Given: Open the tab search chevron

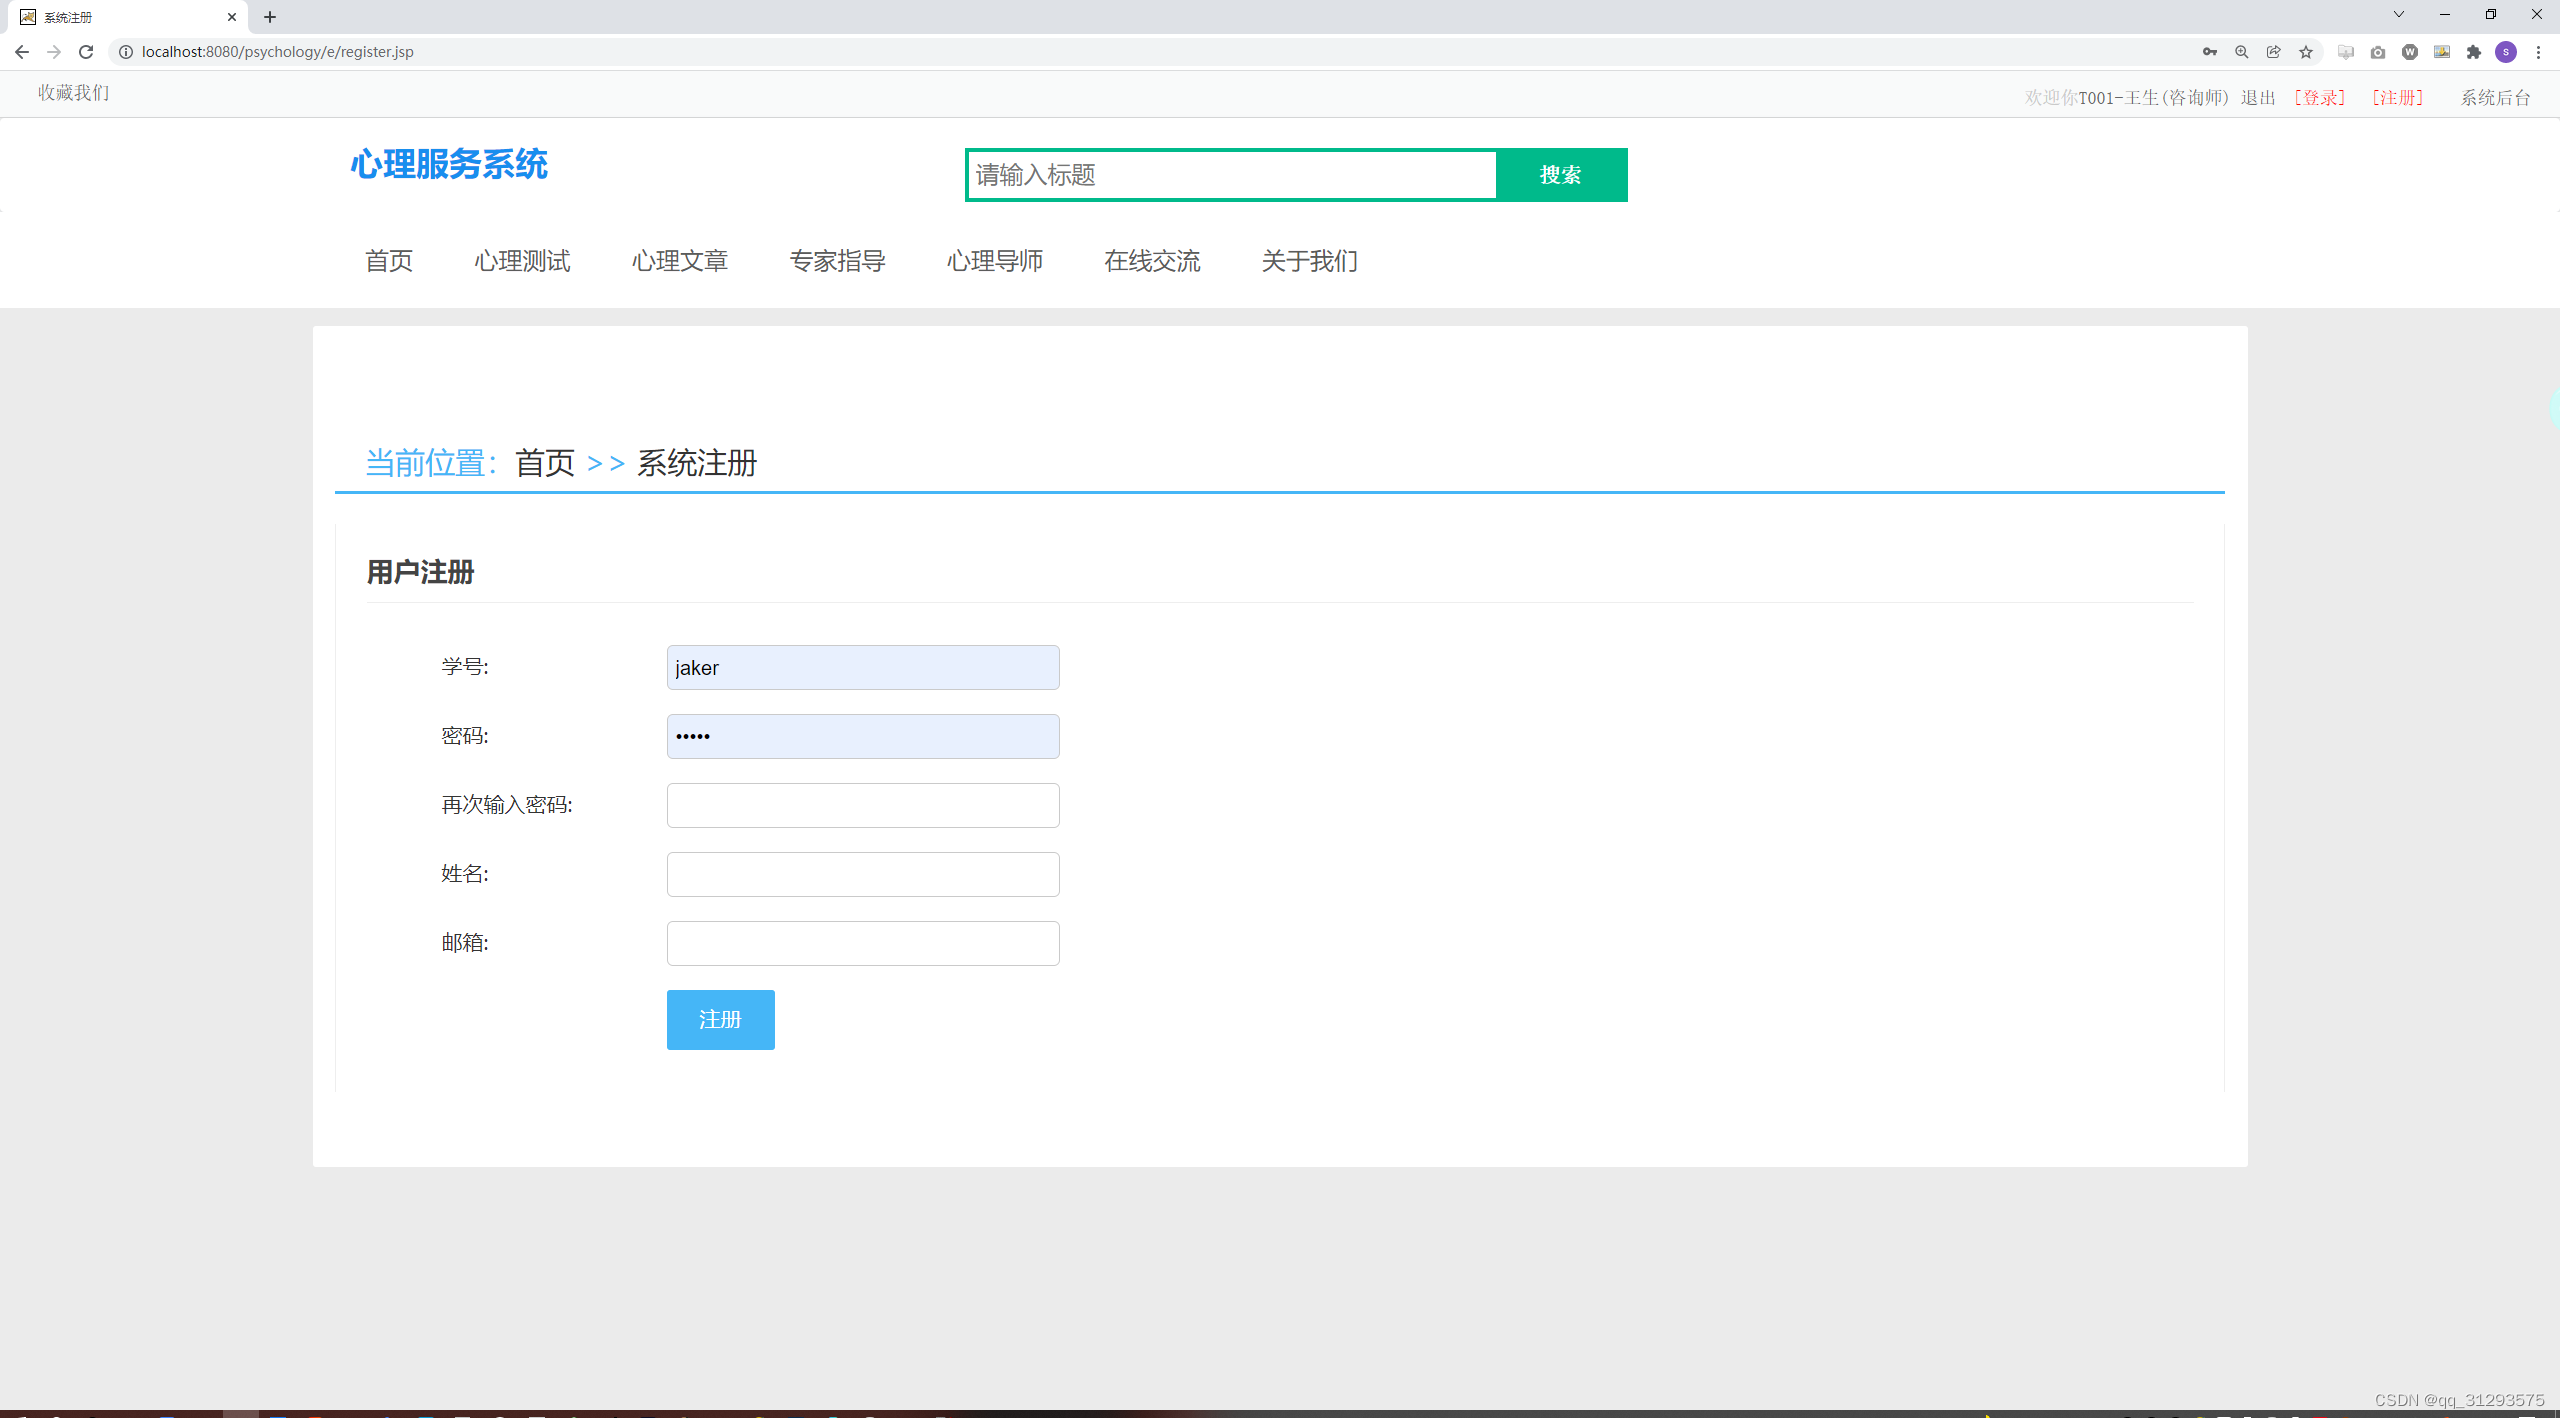Looking at the screenshot, I should [2399, 14].
